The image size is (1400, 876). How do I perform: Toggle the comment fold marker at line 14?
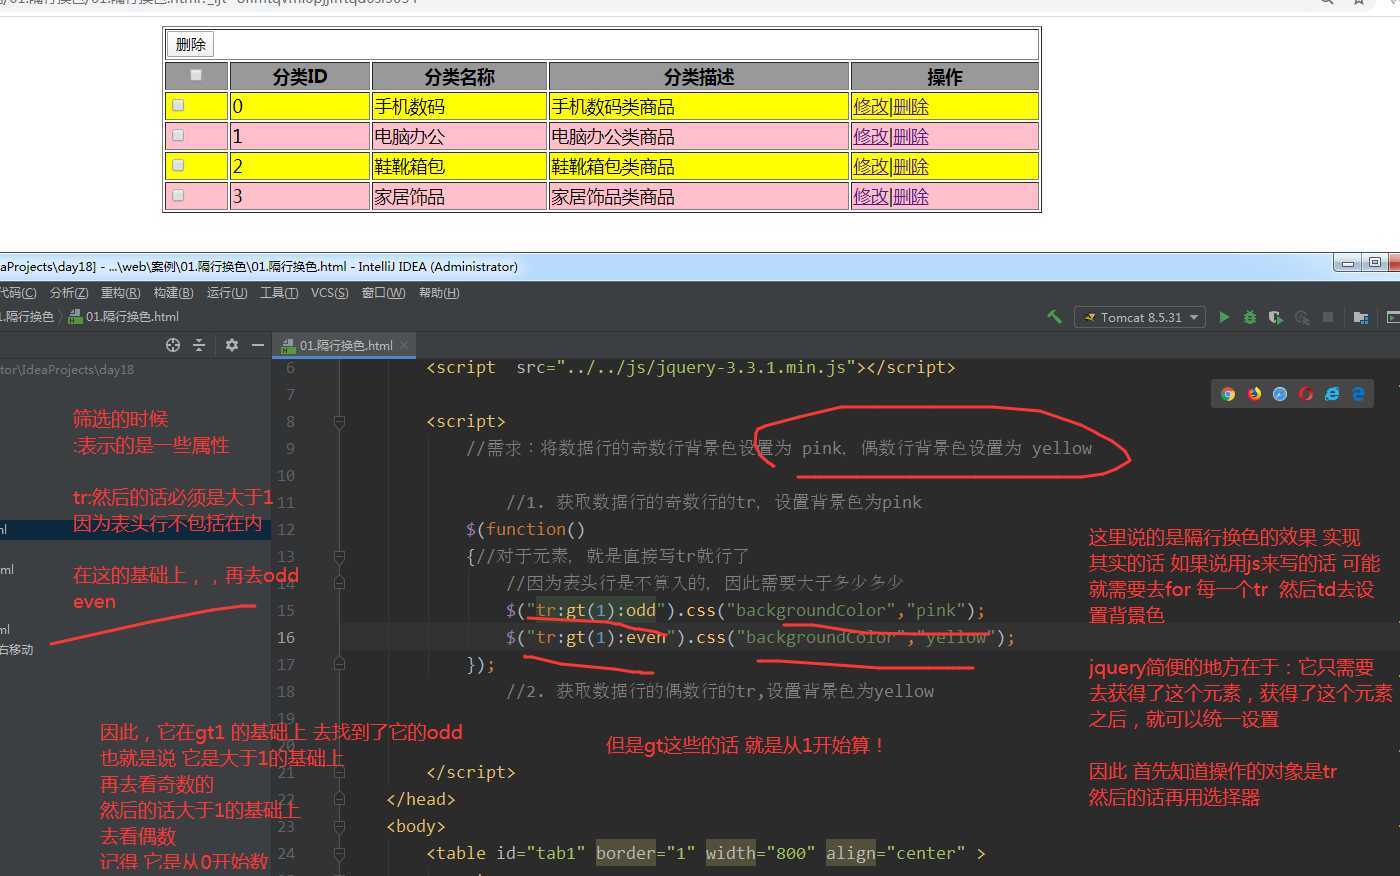(x=339, y=582)
